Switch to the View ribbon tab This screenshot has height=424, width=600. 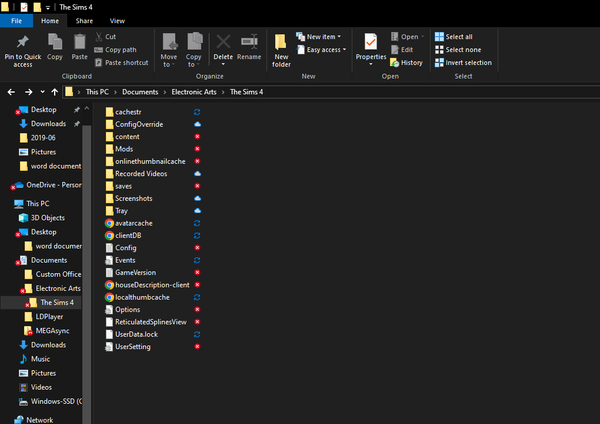point(117,21)
